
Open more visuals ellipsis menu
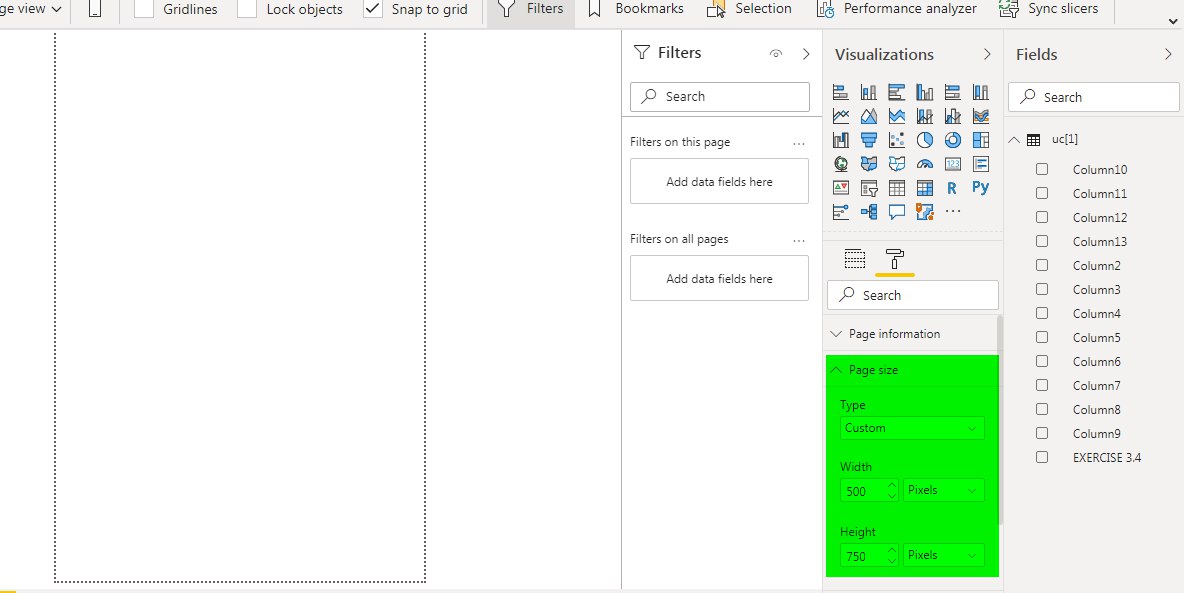tap(952, 212)
